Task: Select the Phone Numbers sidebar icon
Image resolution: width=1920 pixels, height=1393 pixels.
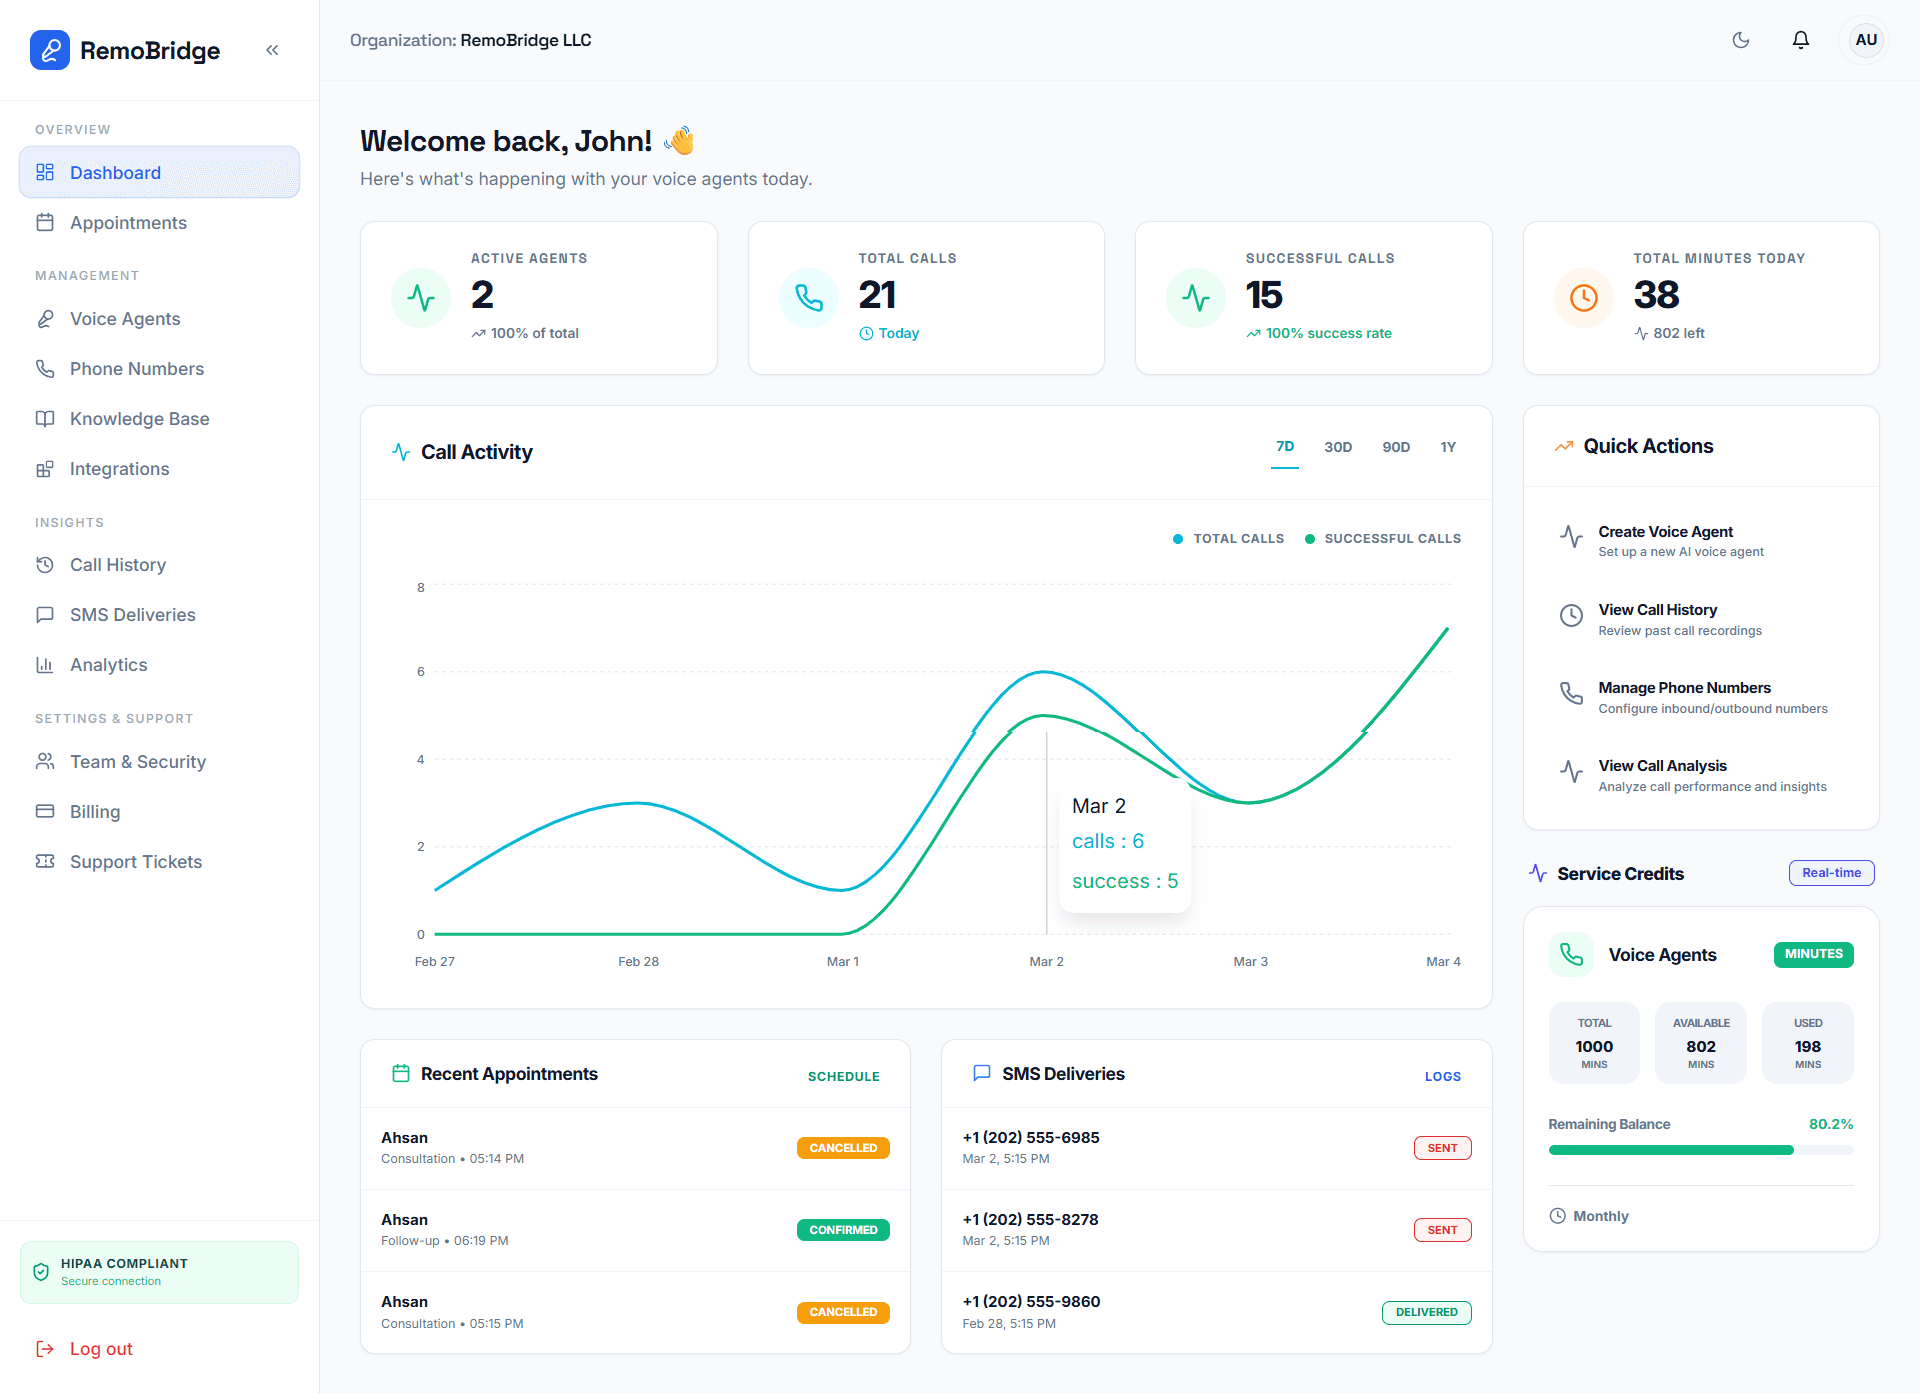Action: [46, 368]
